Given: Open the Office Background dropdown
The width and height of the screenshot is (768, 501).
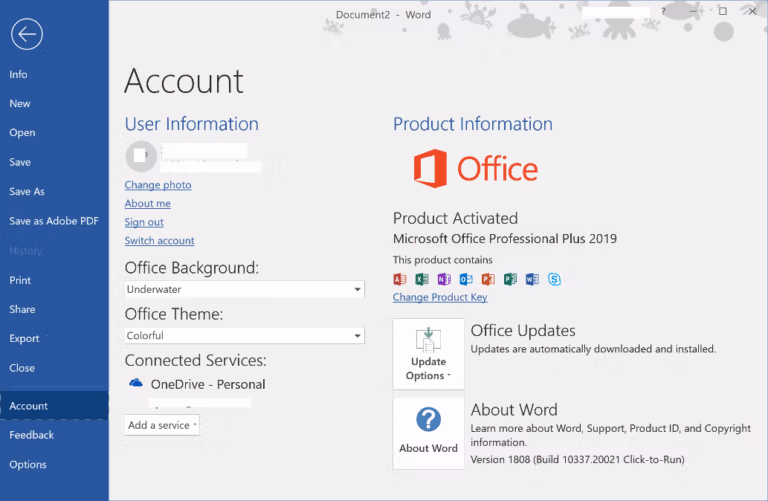Looking at the screenshot, I should [x=244, y=289].
